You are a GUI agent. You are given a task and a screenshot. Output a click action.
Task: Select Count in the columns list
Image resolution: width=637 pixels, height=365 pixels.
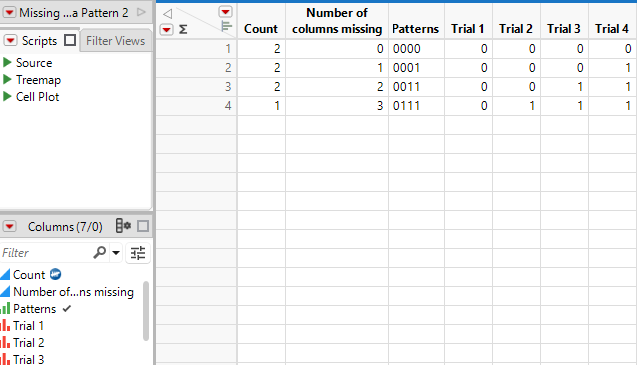(29, 275)
